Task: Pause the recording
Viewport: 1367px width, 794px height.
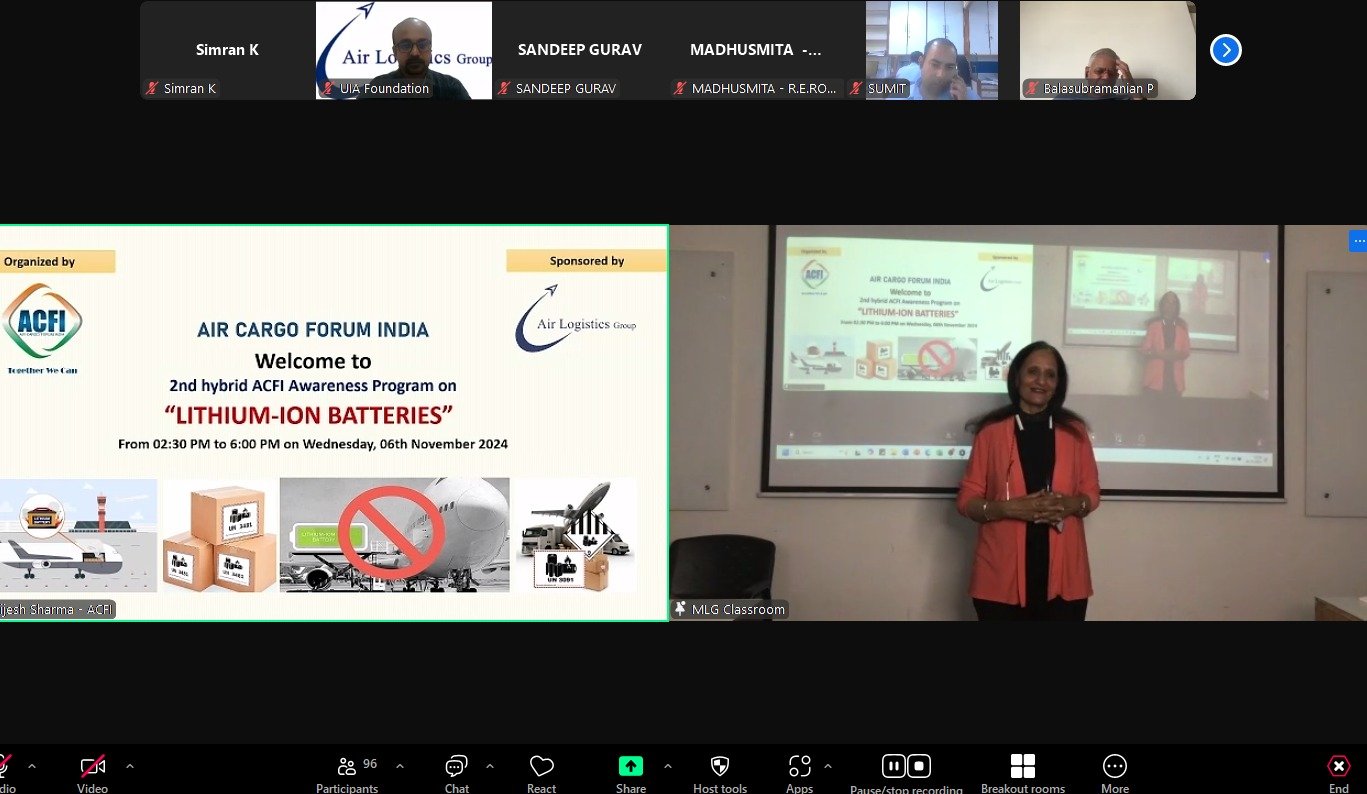Action: point(893,766)
